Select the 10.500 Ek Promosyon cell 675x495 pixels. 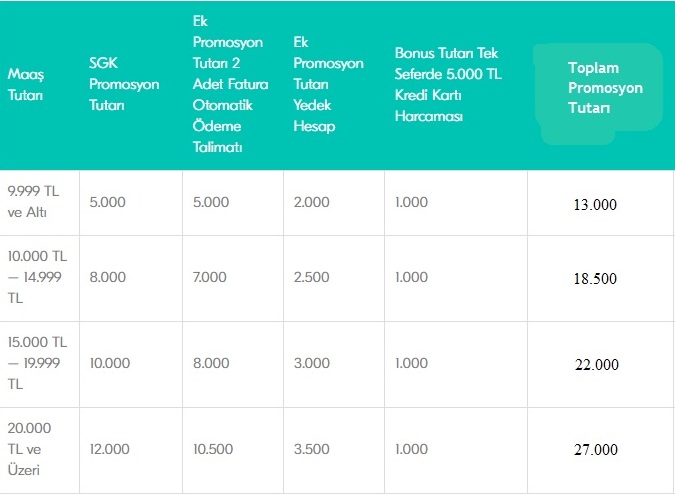point(213,450)
